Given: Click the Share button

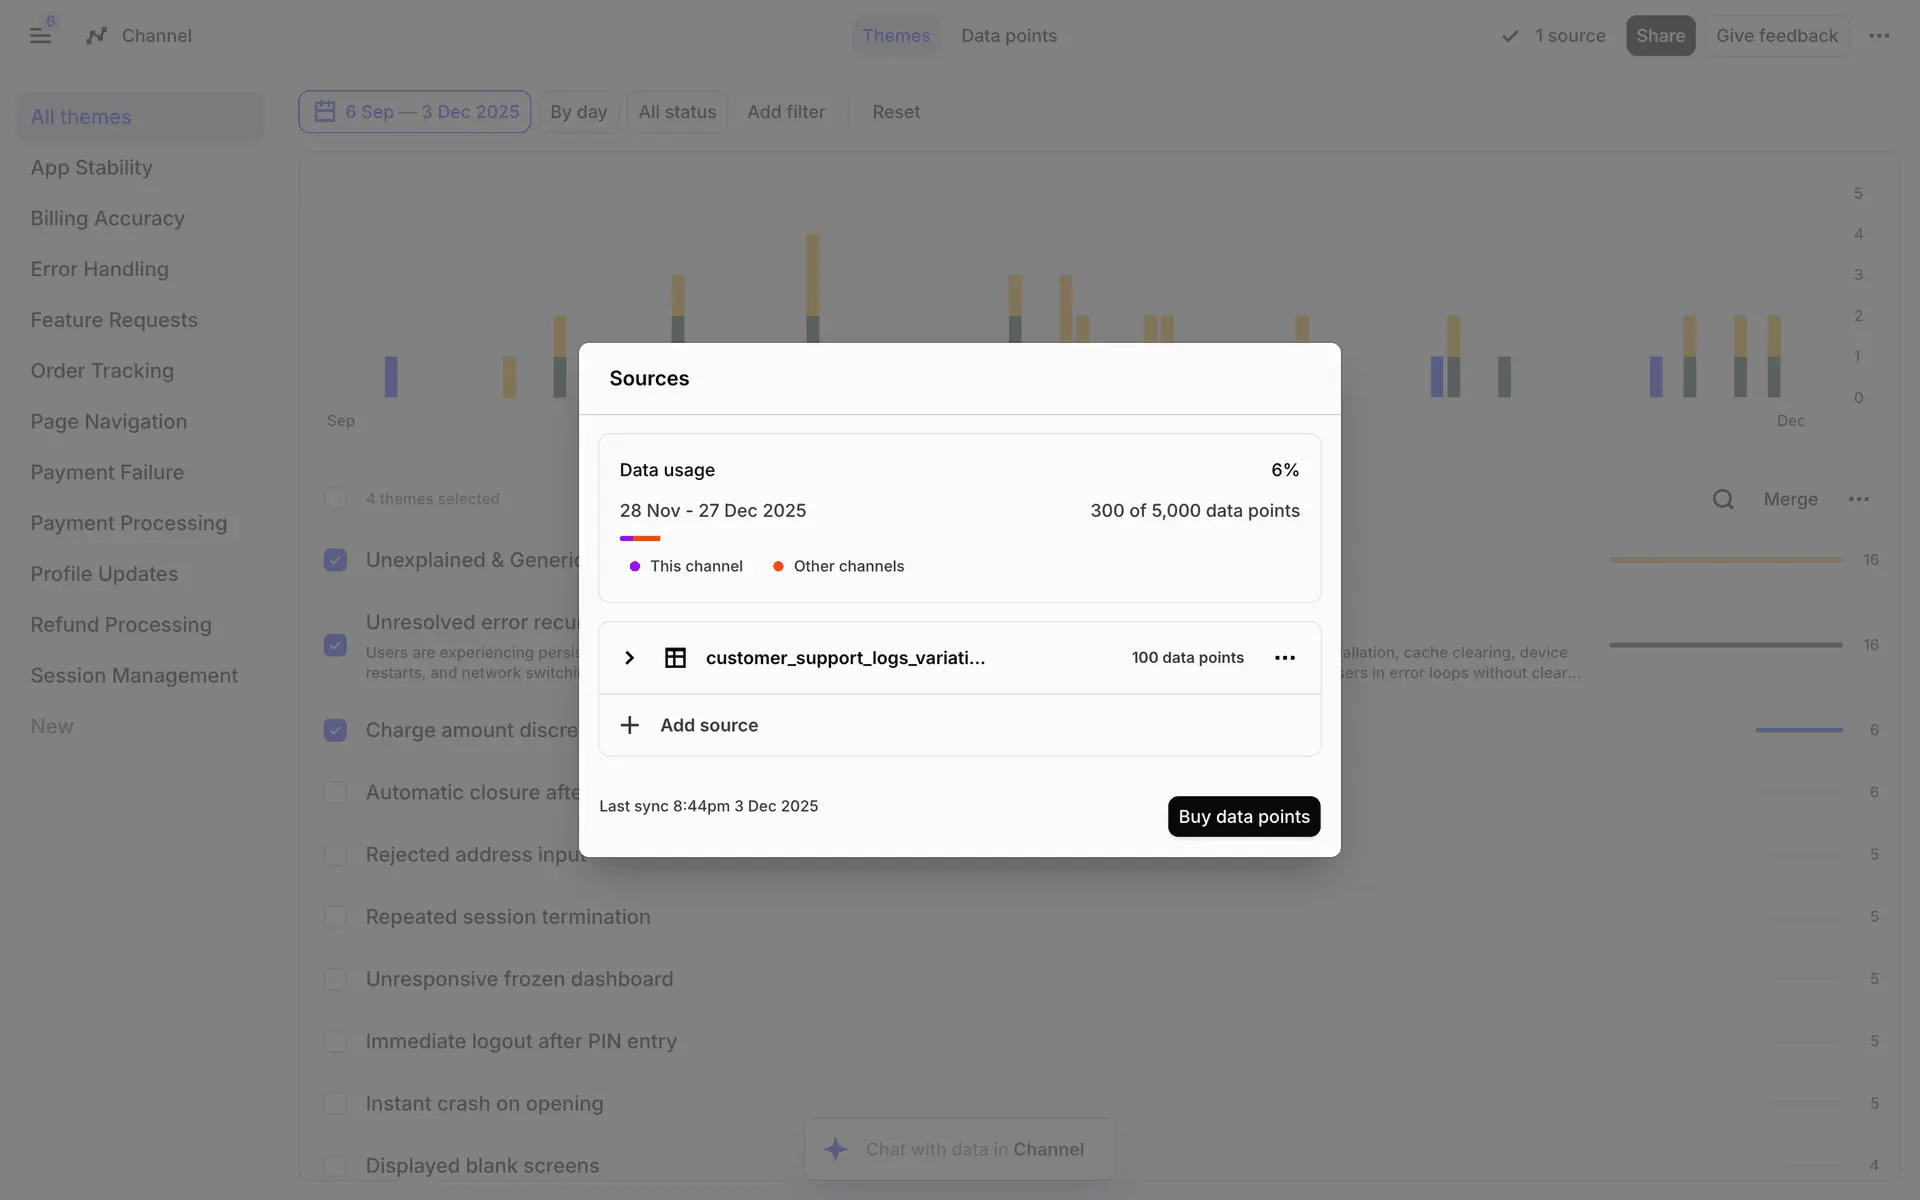Looking at the screenshot, I should click(x=1660, y=36).
